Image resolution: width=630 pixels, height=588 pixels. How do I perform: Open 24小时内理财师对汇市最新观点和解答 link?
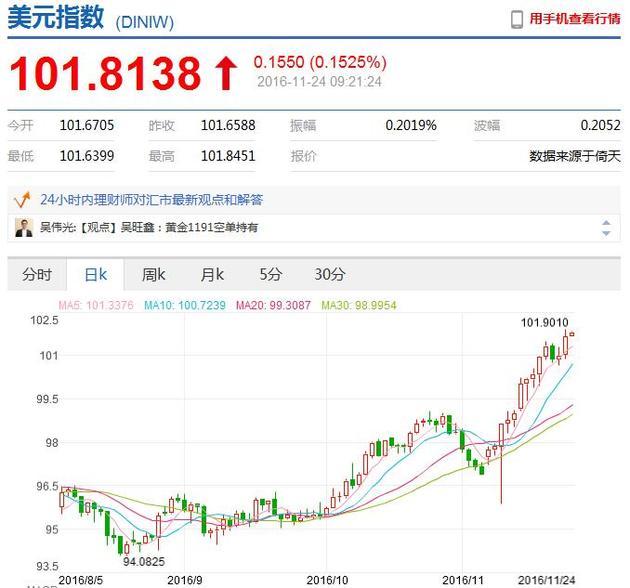152,200
